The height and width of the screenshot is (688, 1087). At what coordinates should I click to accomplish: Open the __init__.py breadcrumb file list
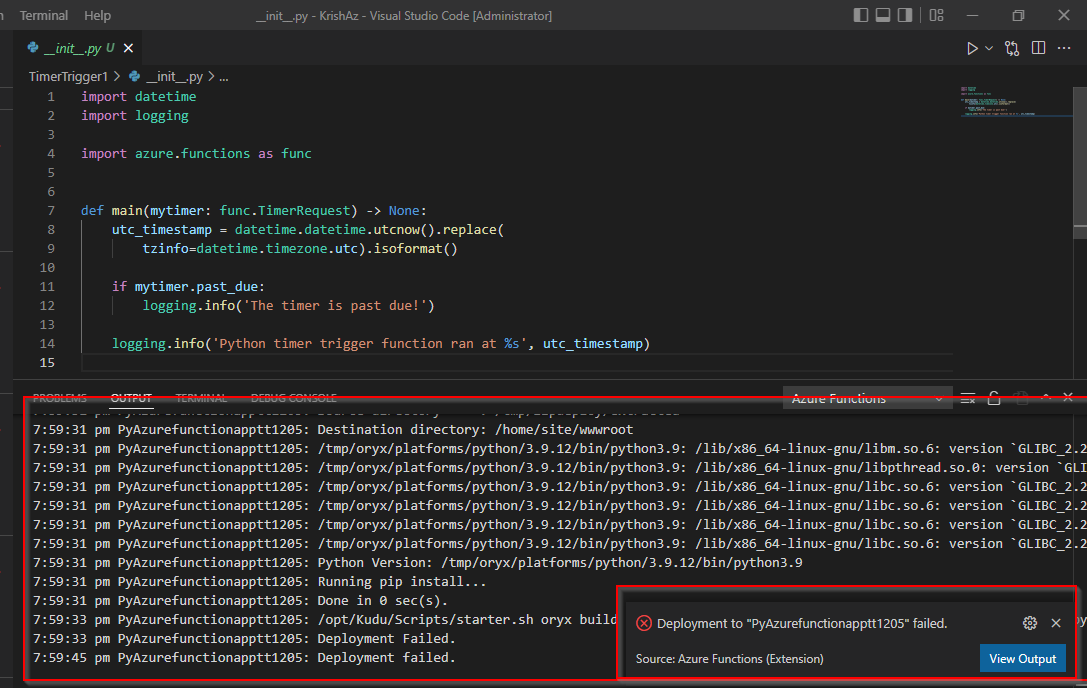[x=175, y=76]
